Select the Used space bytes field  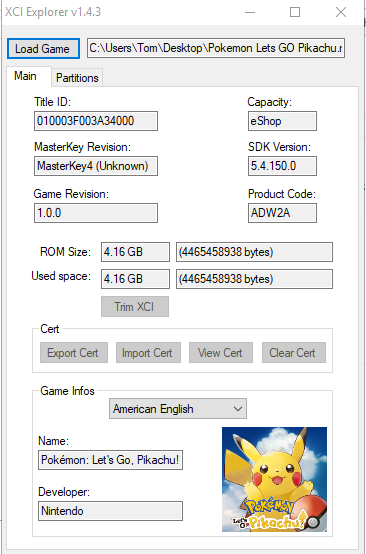[x=254, y=279]
